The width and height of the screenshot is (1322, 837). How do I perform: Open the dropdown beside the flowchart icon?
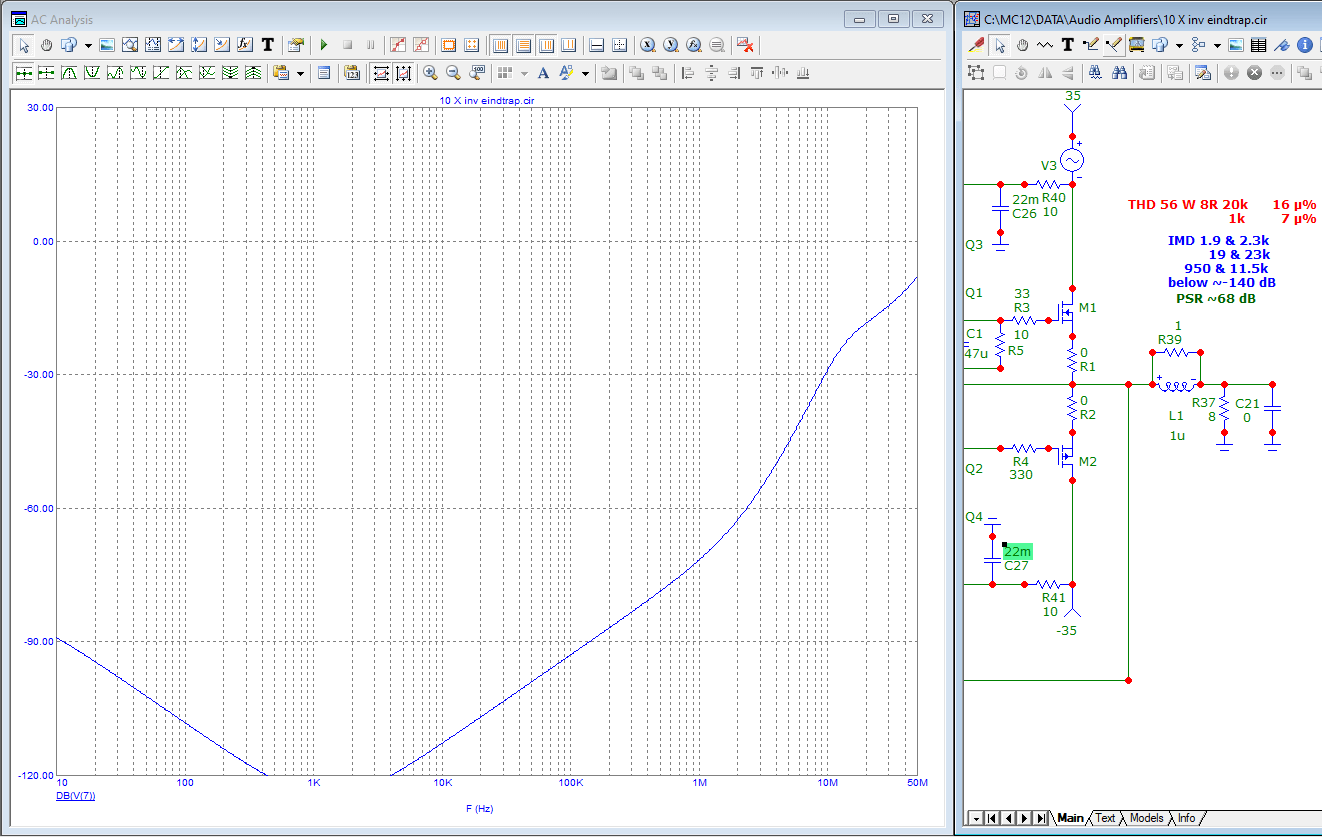[1217, 45]
